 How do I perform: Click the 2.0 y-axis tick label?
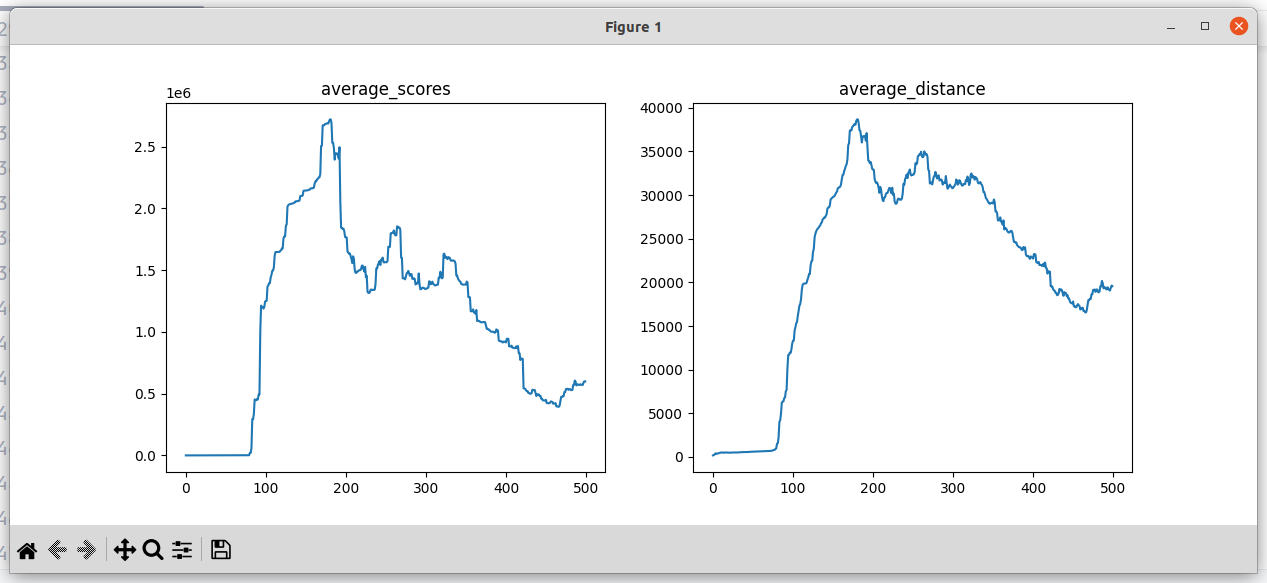point(147,209)
